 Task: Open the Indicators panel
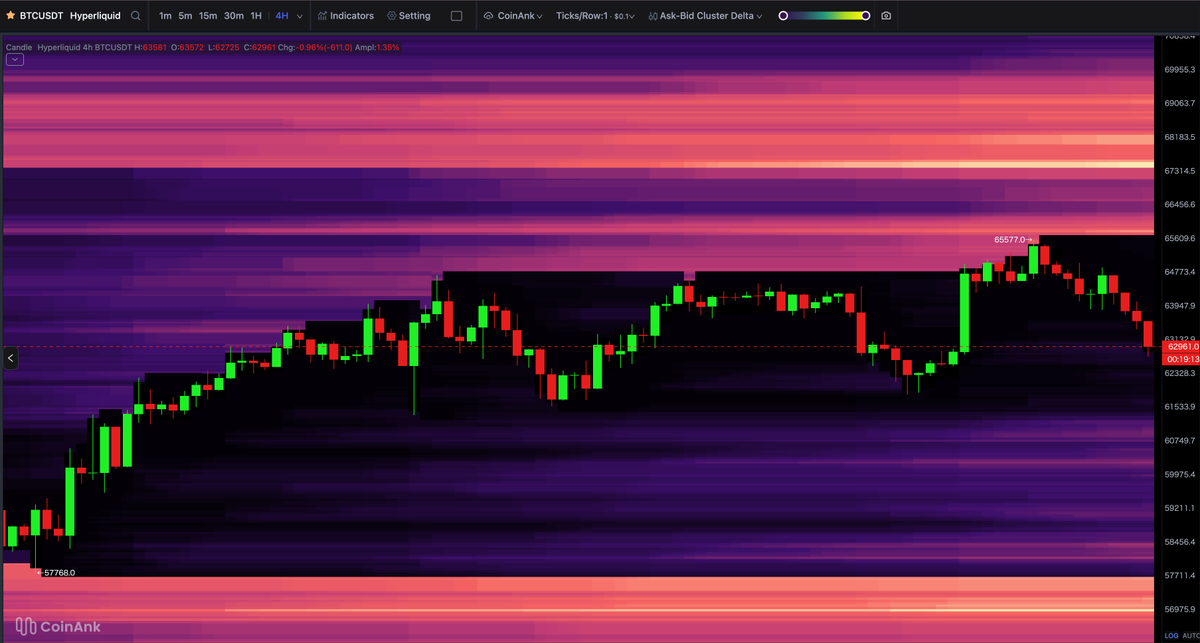click(x=345, y=16)
